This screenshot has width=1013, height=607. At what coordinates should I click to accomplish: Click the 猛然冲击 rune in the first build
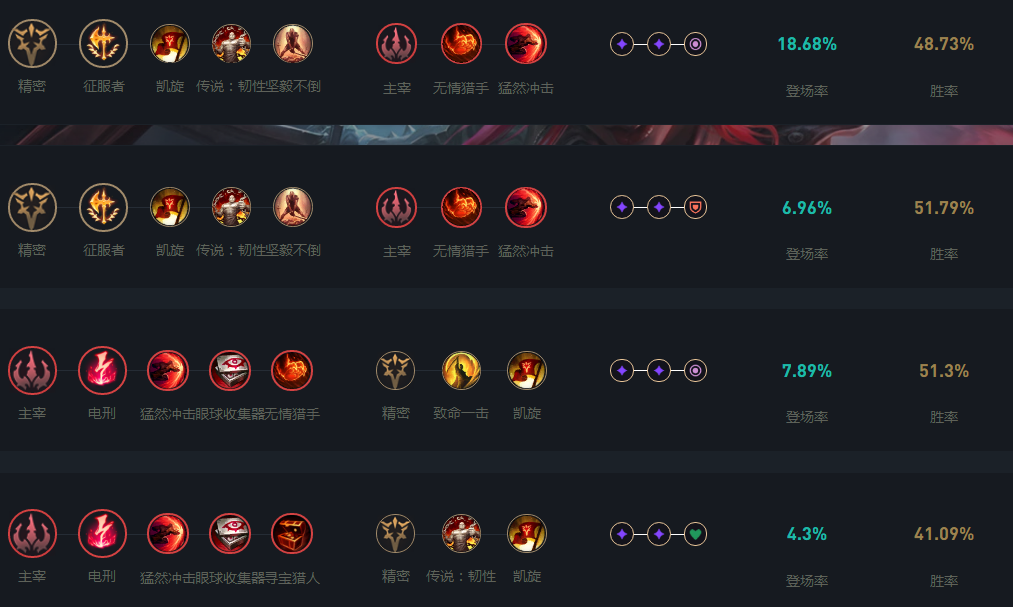pyautogui.click(x=523, y=43)
